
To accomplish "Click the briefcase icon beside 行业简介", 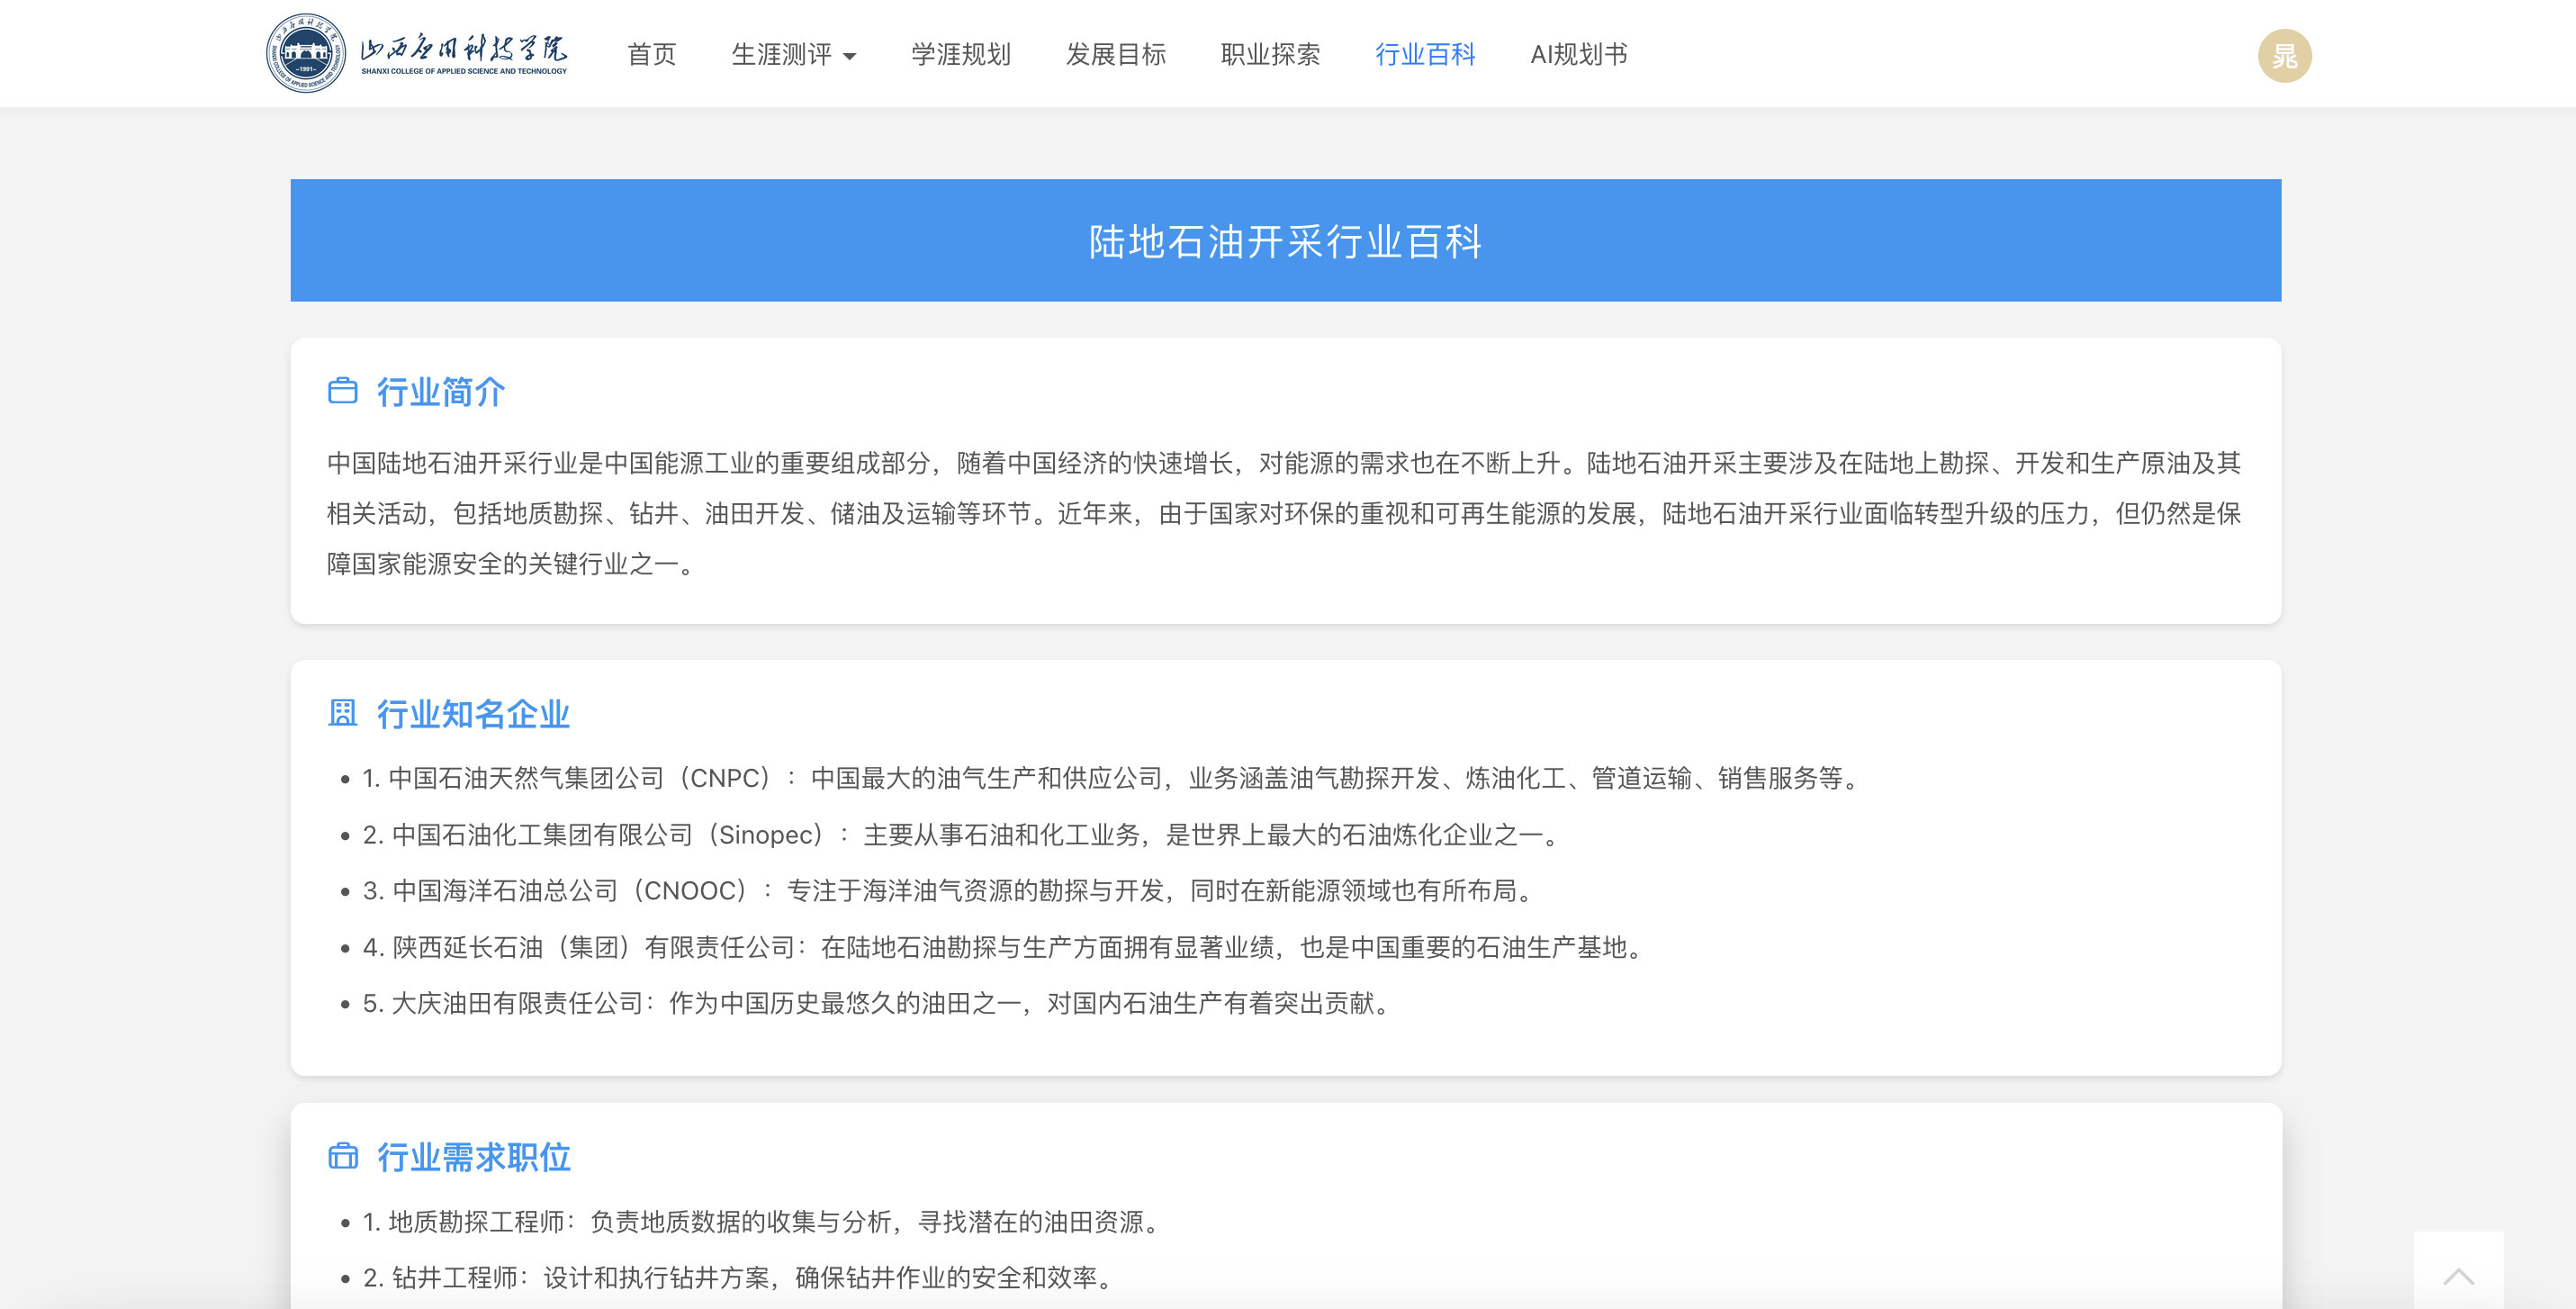I will (x=342, y=391).
